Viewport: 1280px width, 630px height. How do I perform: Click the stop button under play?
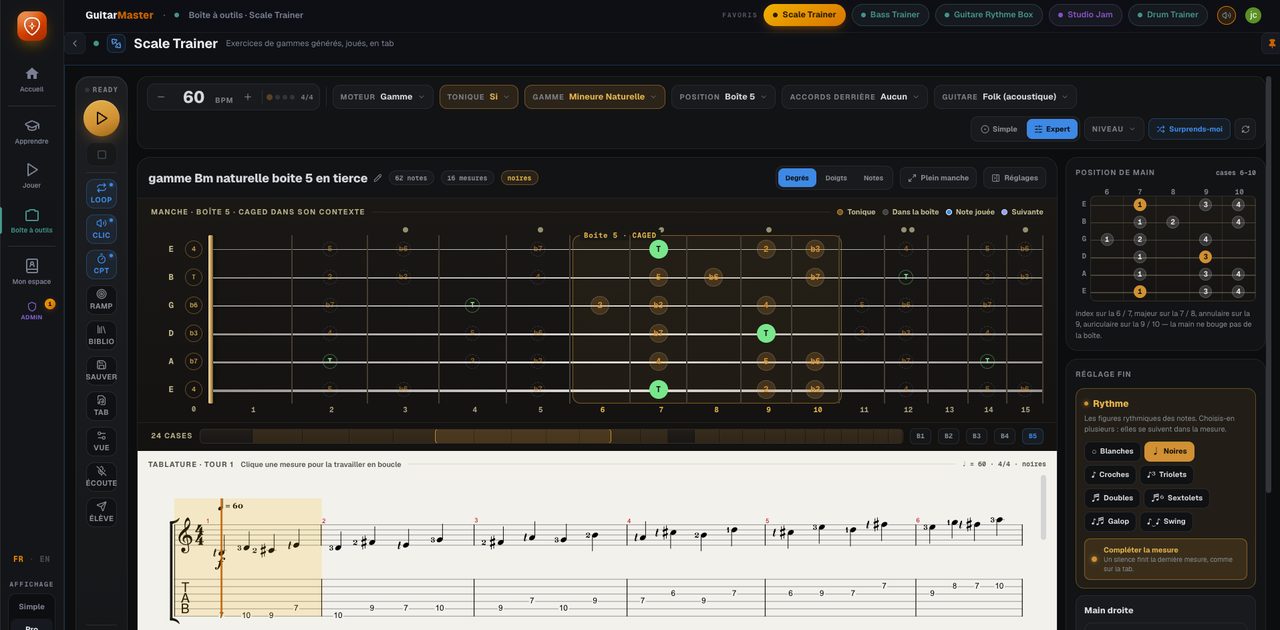pos(101,155)
